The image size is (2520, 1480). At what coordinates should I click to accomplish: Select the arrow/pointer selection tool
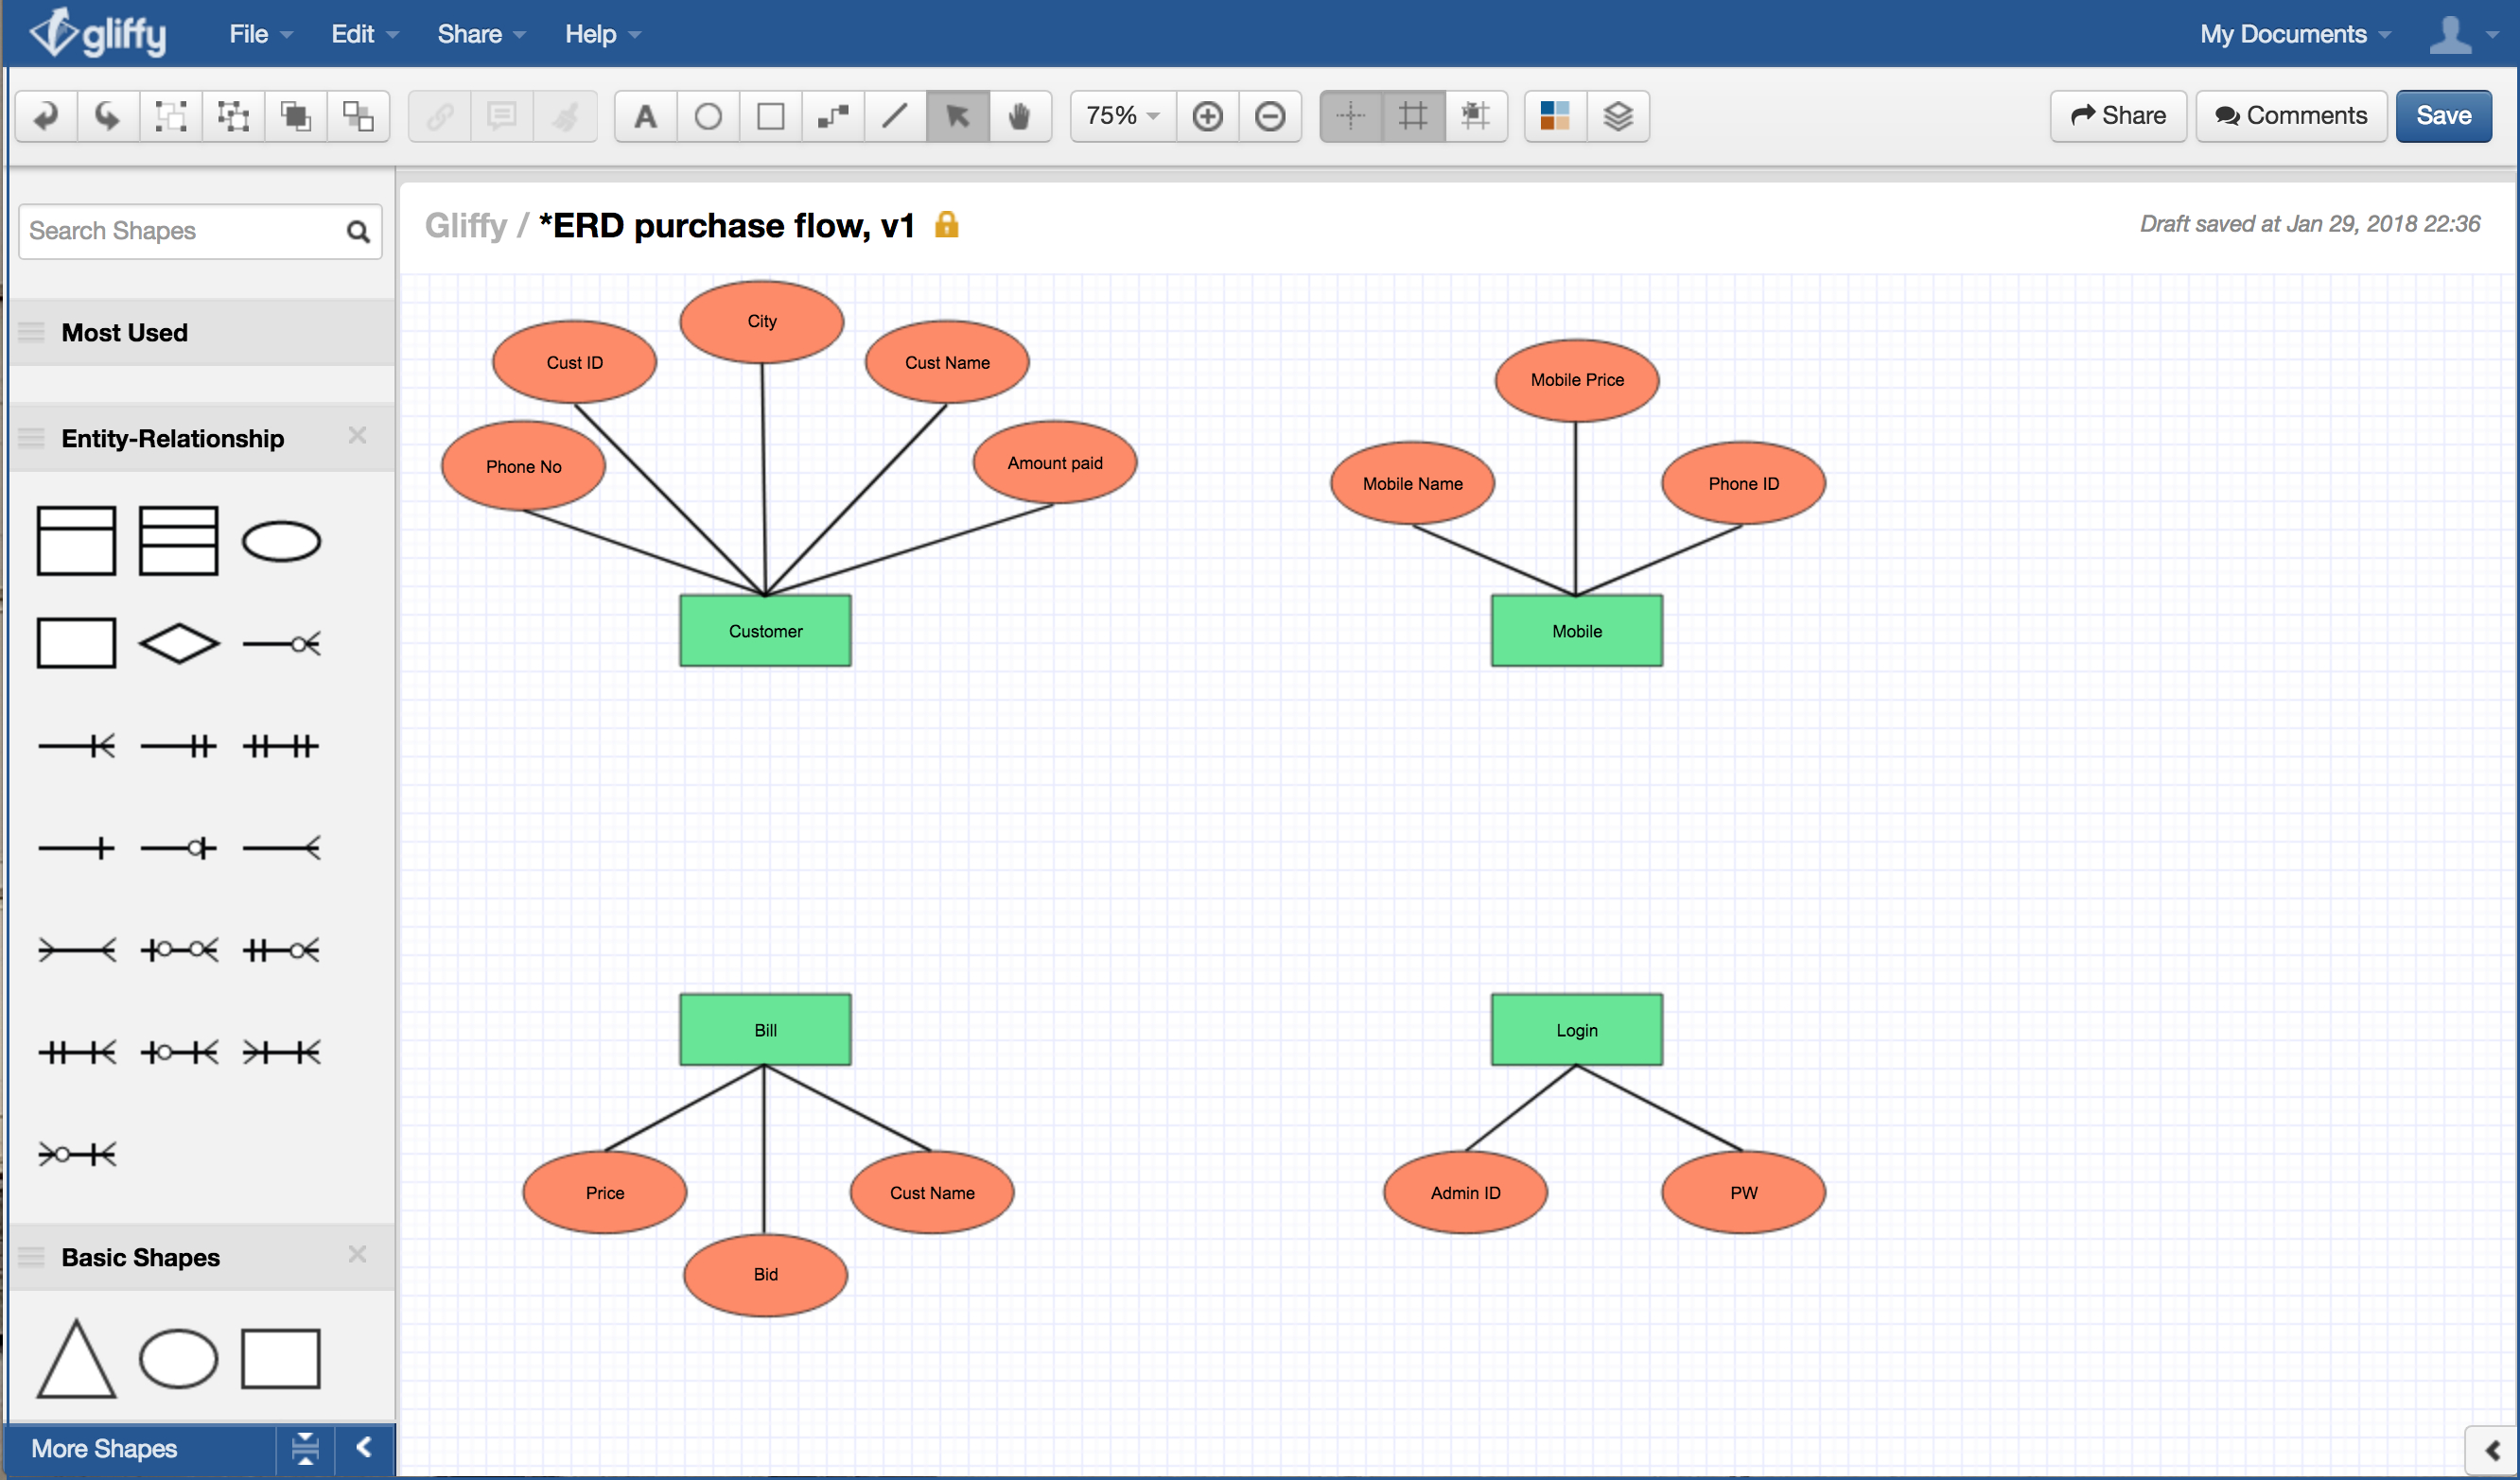point(960,116)
